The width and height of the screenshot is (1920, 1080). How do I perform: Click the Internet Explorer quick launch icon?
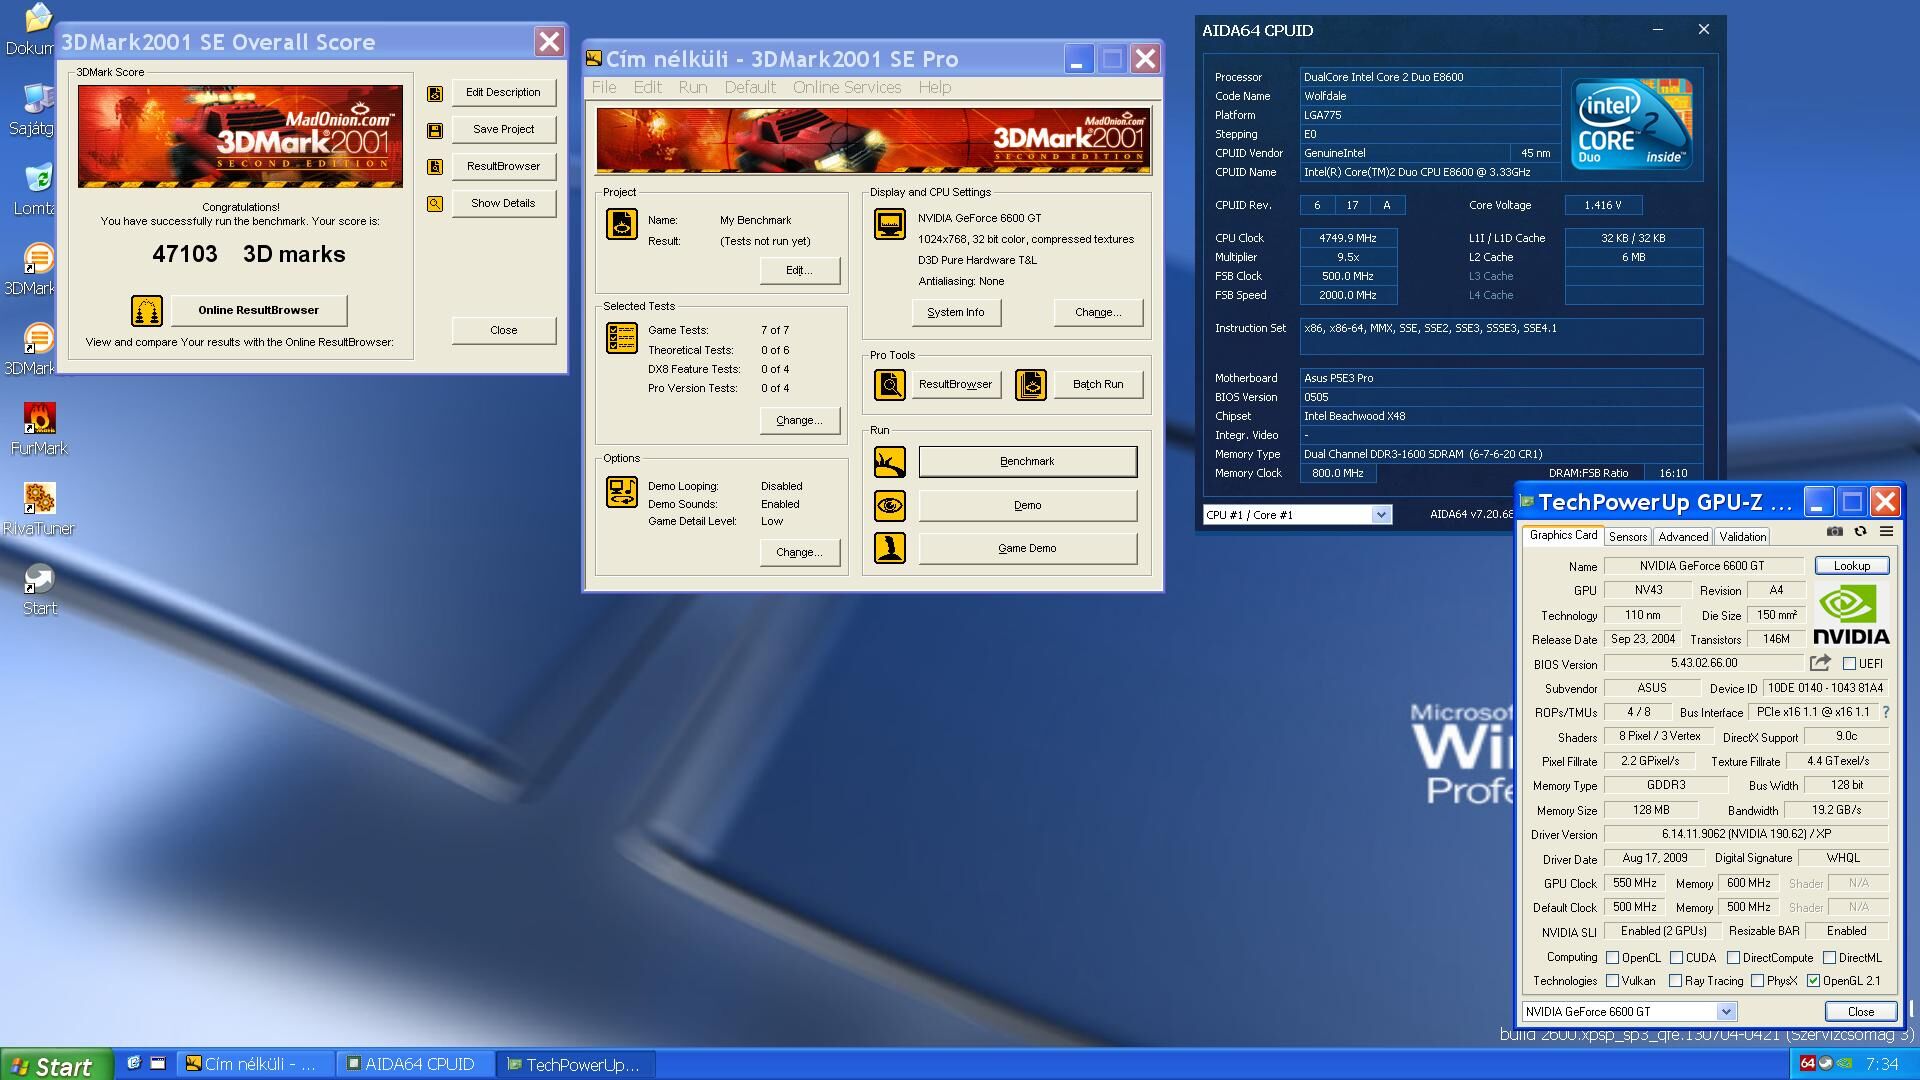(134, 1064)
